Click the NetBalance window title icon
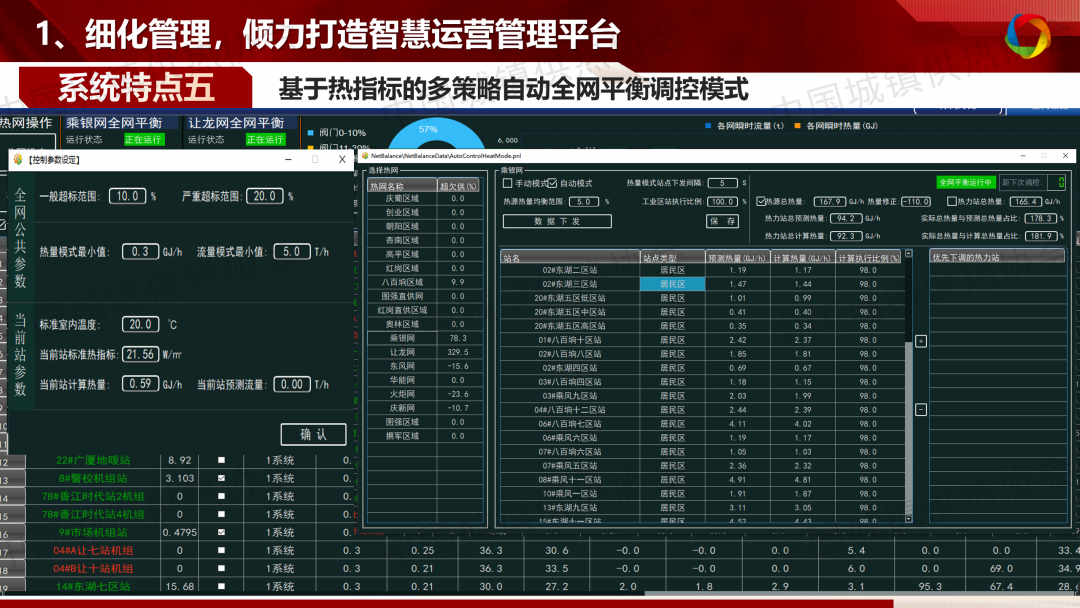The height and width of the screenshot is (608, 1080). 366,157
